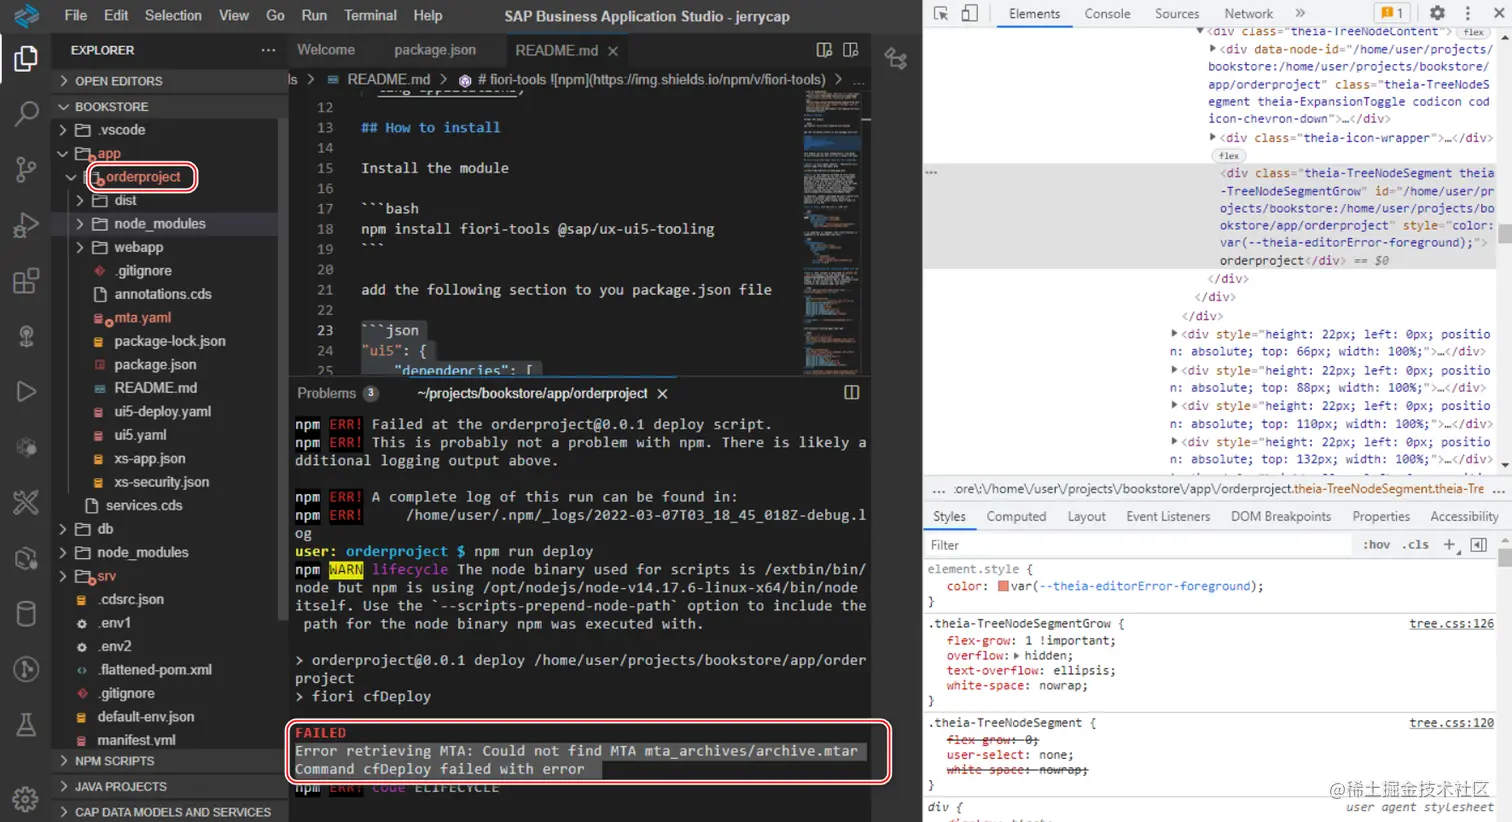
Task: Open the Extensions view icon
Action: [26, 281]
